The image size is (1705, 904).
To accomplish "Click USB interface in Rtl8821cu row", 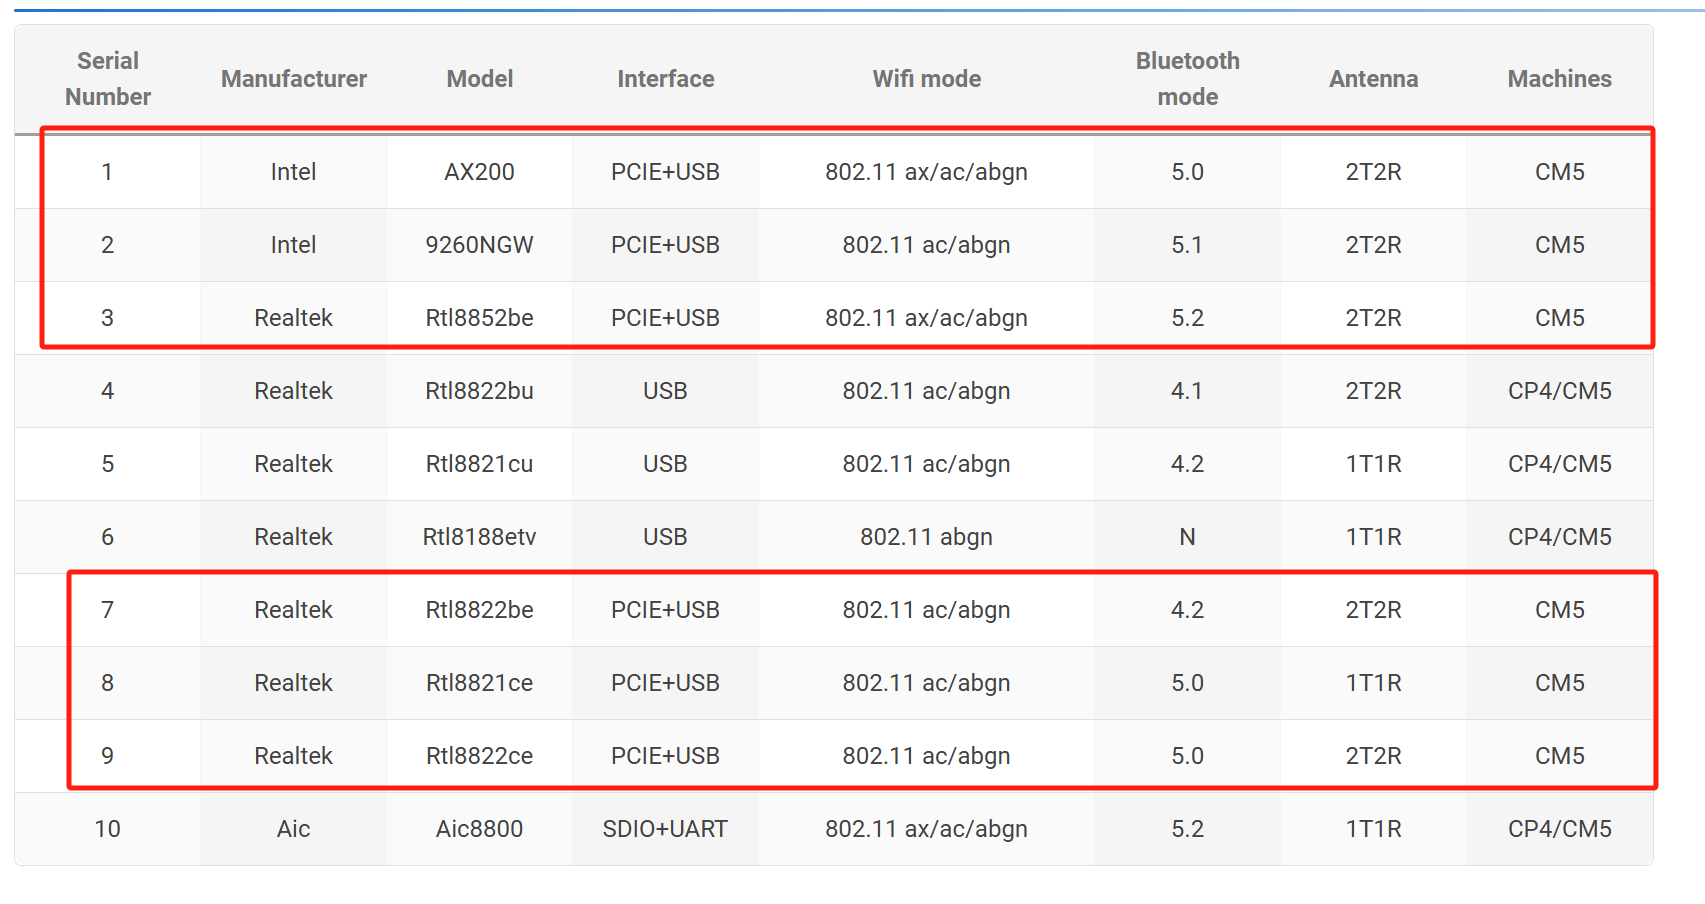I will [666, 464].
